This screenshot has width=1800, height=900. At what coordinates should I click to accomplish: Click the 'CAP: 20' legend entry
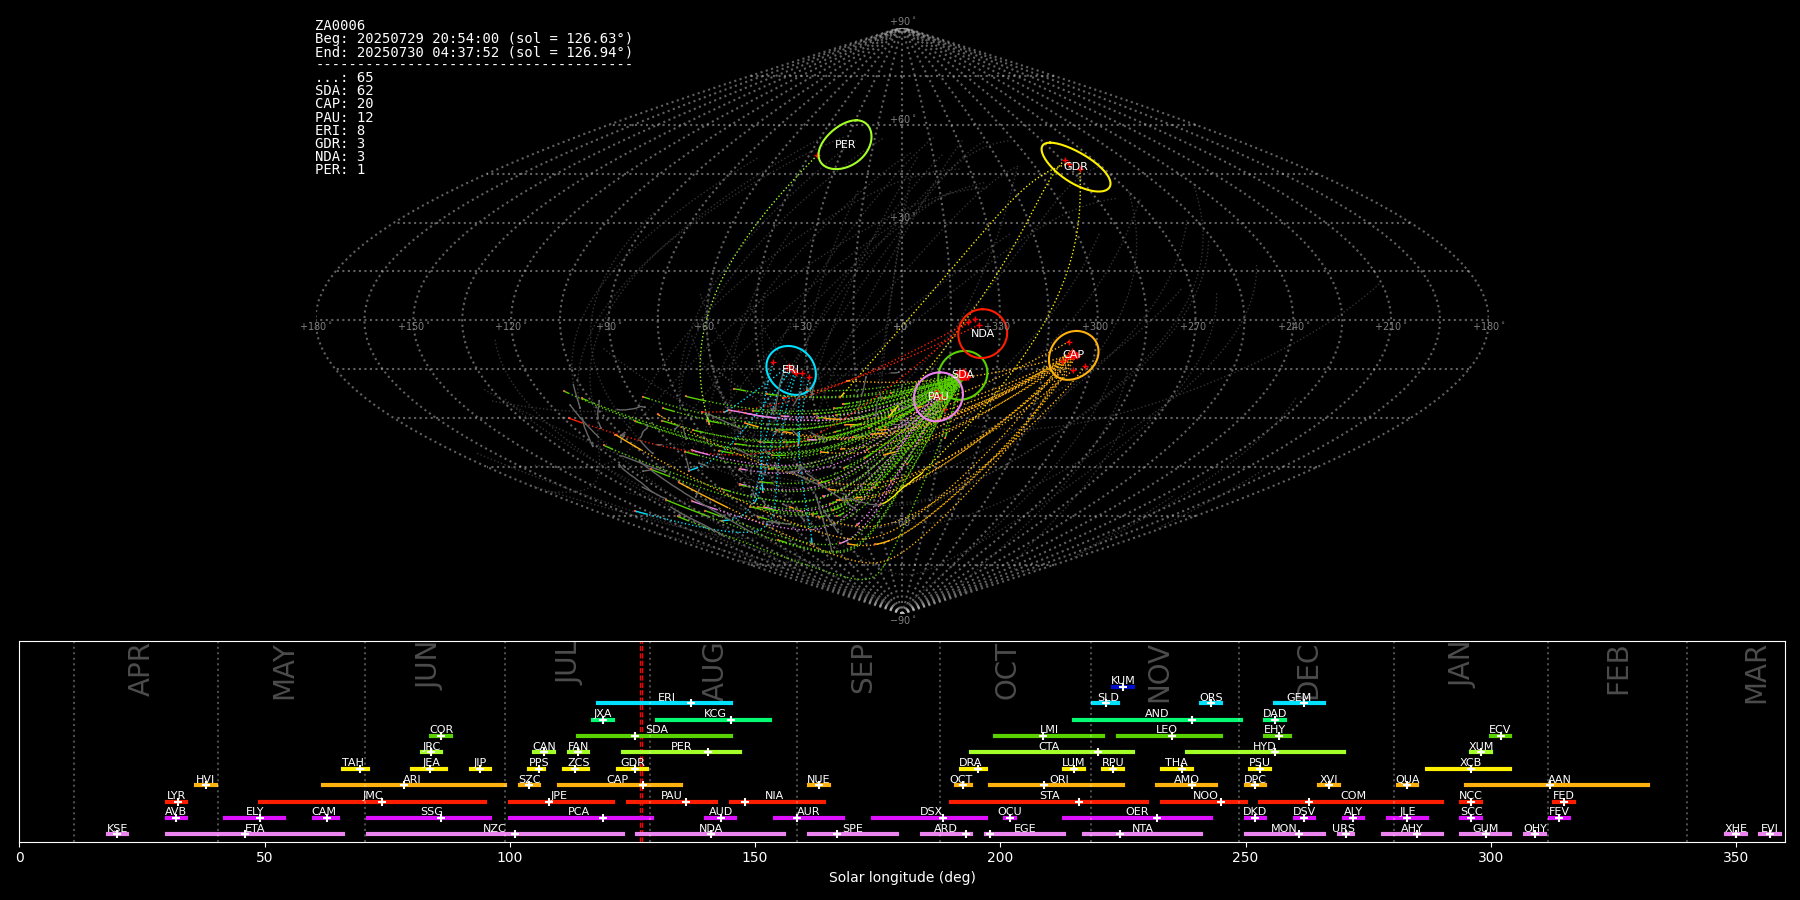344,104
